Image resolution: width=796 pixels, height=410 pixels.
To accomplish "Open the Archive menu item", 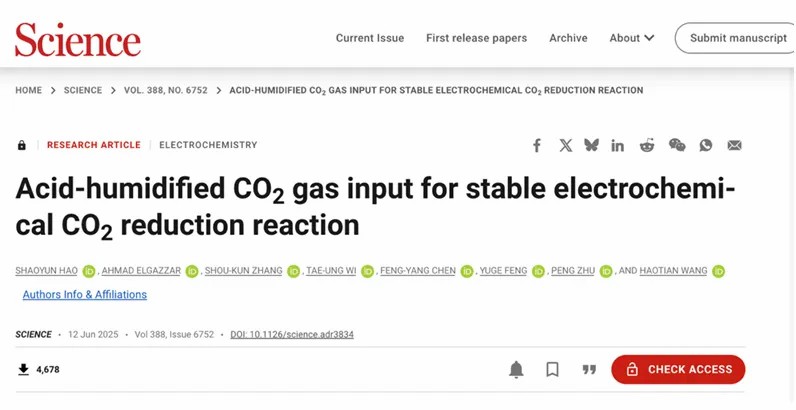I will [568, 38].
